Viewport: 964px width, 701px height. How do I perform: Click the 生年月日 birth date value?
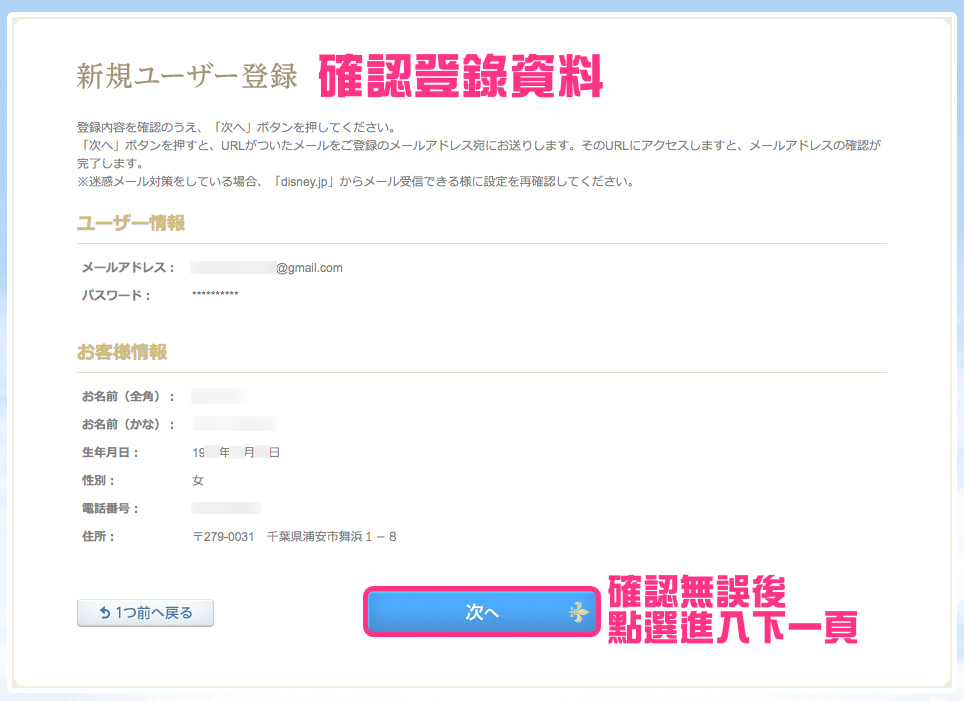pyautogui.click(x=236, y=453)
